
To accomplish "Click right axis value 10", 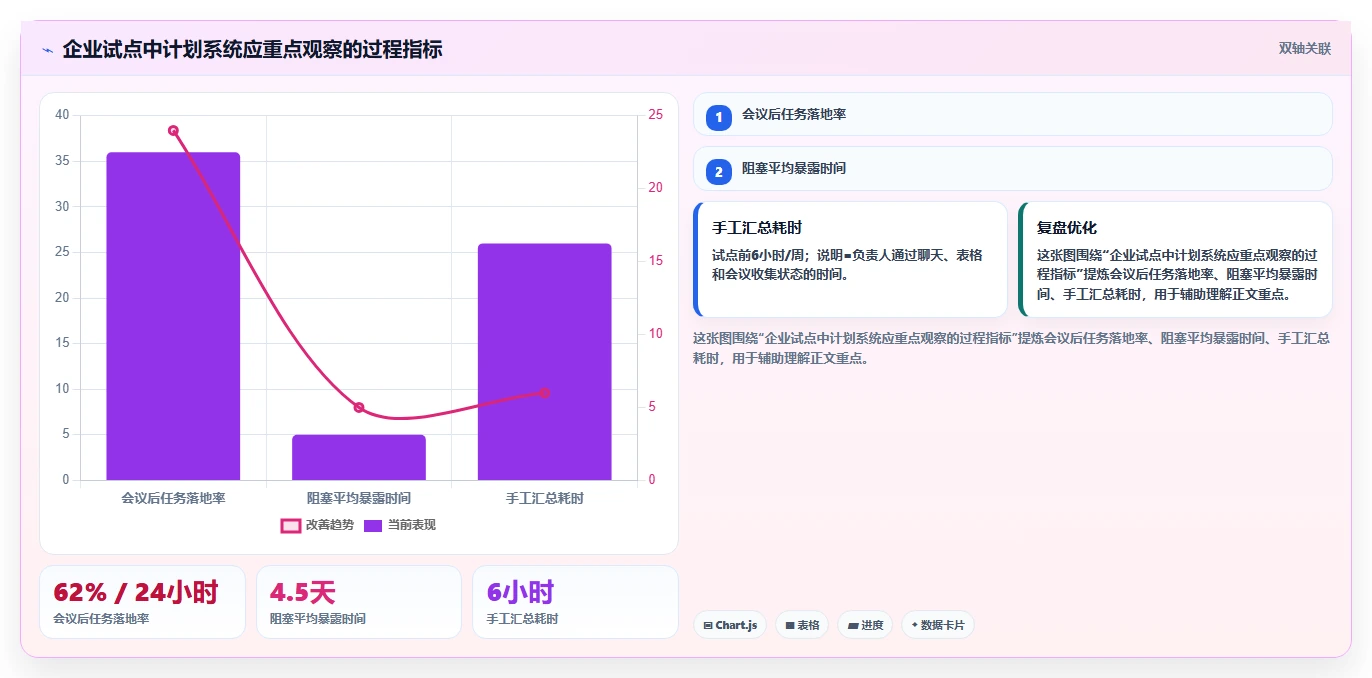I will pyautogui.click(x=656, y=334).
